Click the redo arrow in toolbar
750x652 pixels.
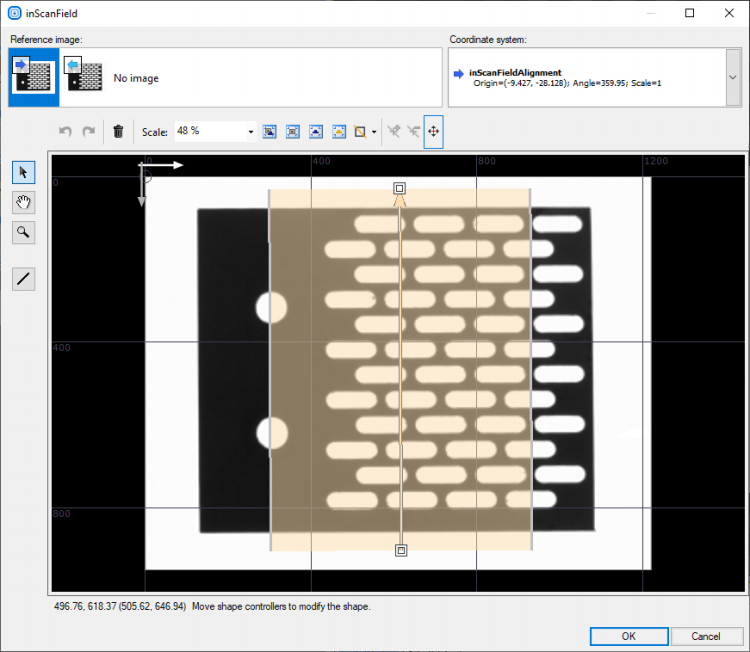(89, 131)
